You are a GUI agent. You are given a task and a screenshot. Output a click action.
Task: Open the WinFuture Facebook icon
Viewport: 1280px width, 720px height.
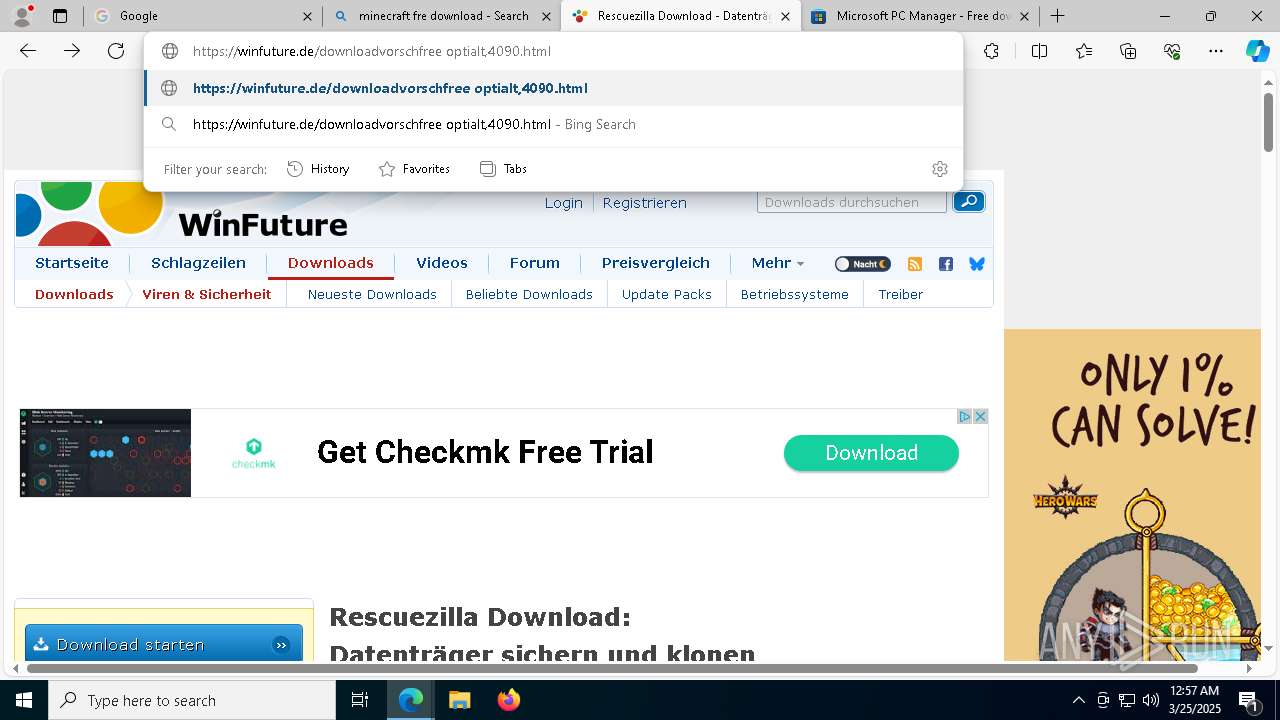point(946,264)
